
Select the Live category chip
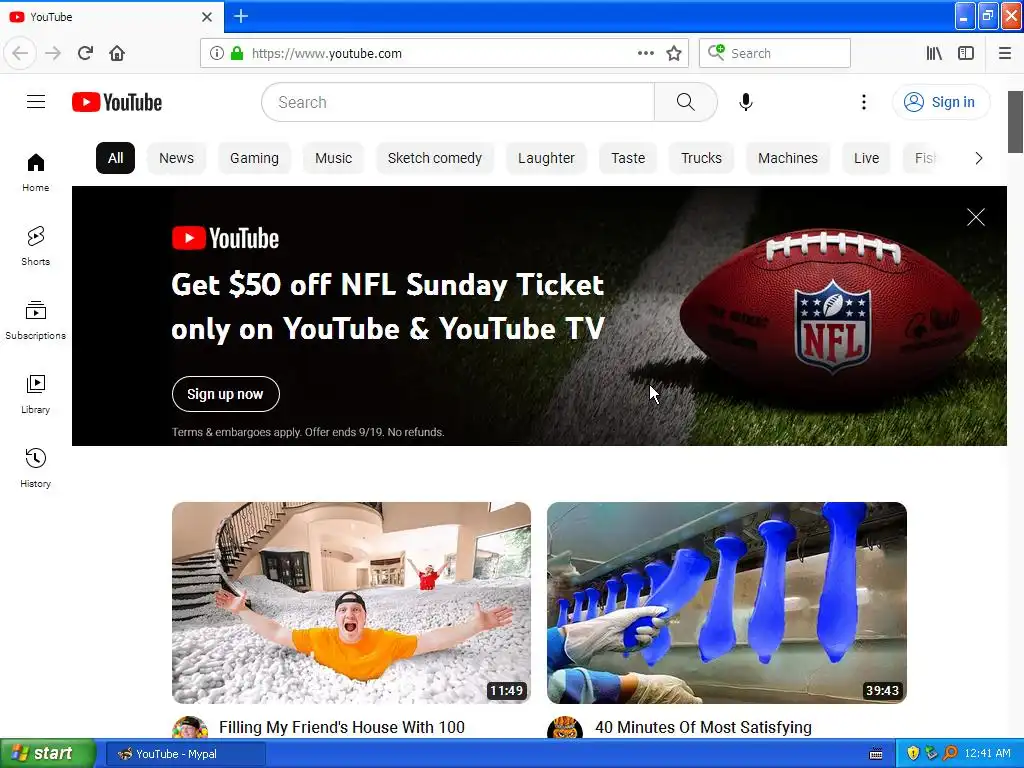pyautogui.click(x=866, y=158)
